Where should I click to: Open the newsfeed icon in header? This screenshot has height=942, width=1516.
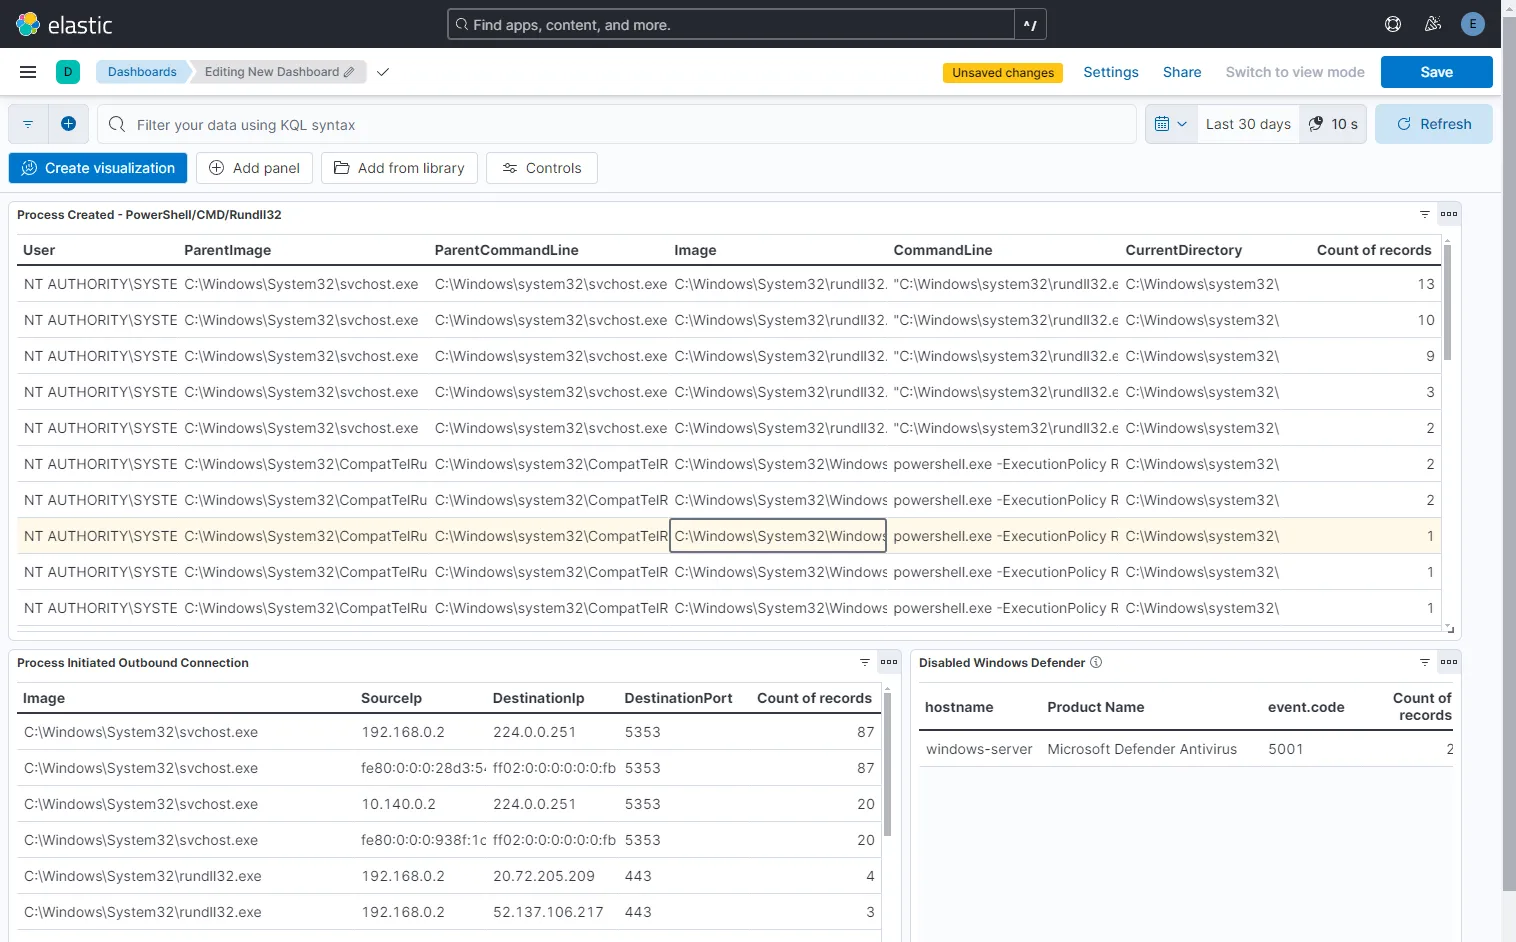(1433, 24)
